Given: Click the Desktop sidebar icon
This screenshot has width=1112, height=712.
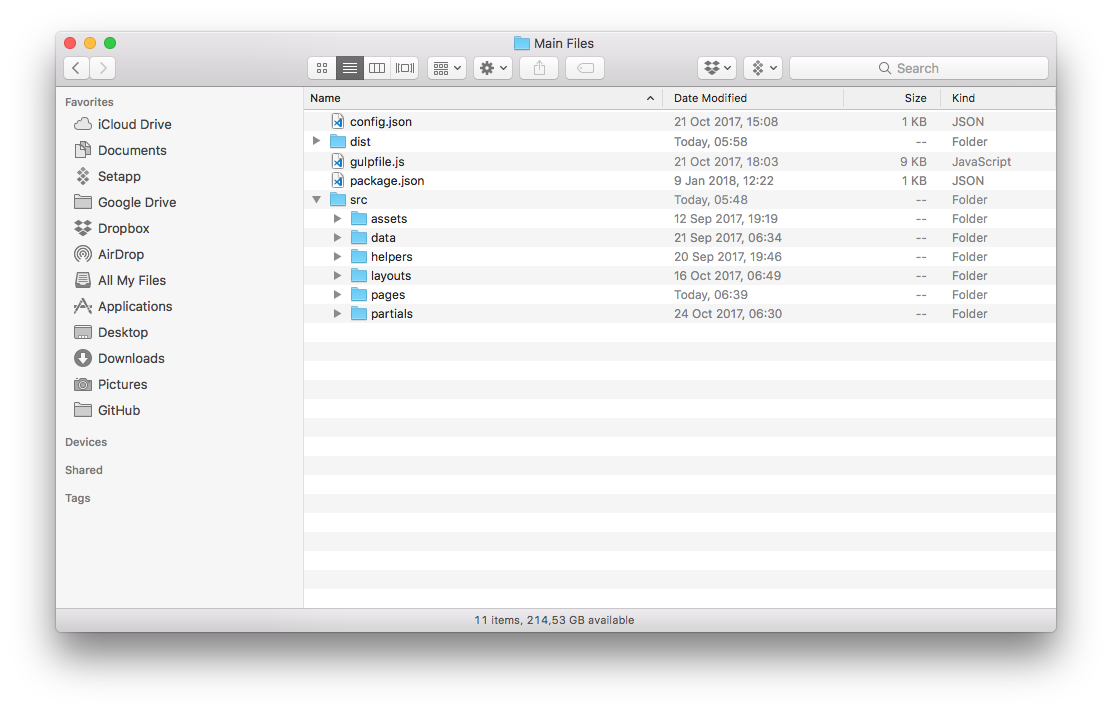Looking at the screenshot, I should (83, 332).
